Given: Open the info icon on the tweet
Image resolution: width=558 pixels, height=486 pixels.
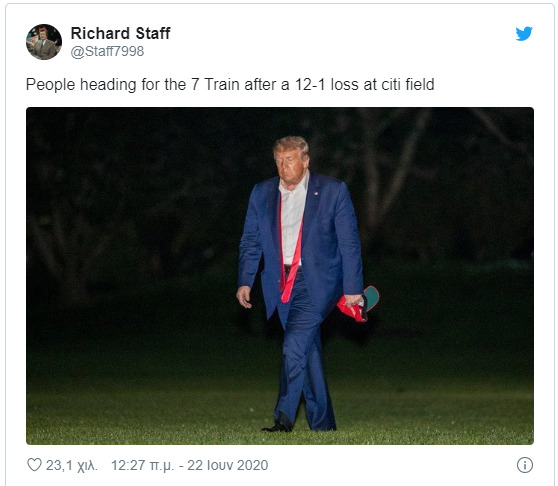Looking at the screenshot, I should [x=525, y=465].
